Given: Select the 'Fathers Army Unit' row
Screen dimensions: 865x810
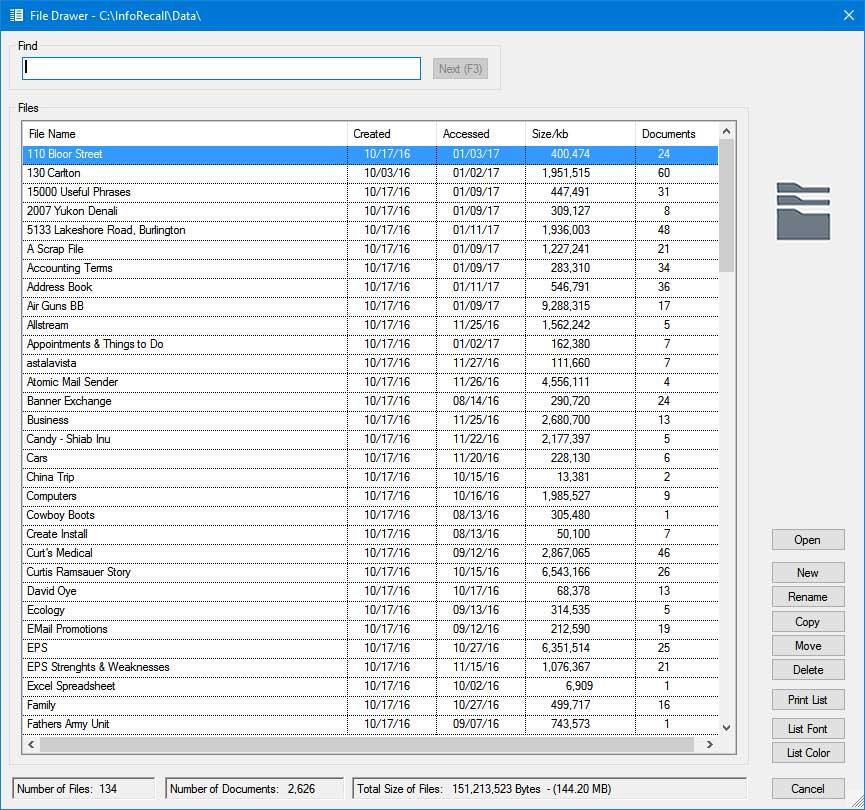Looking at the screenshot, I should click(370, 724).
